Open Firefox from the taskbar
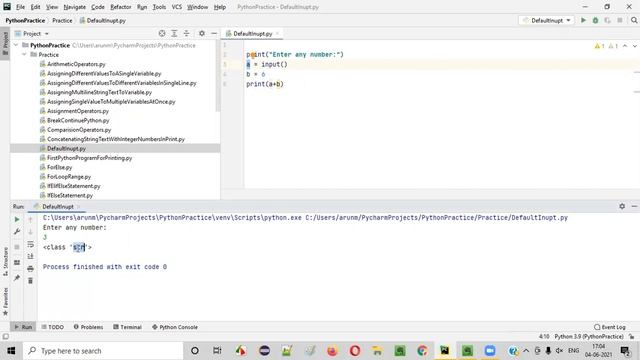This screenshot has height=360, width=640. coord(333,351)
